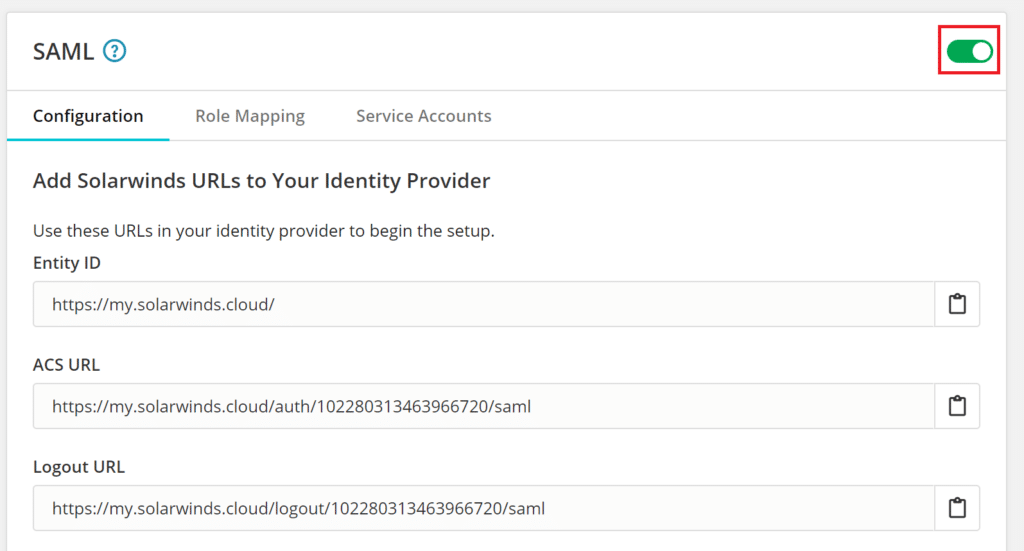Switch to the Configuration tab
Viewport: 1024px width, 551px height.
point(88,116)
